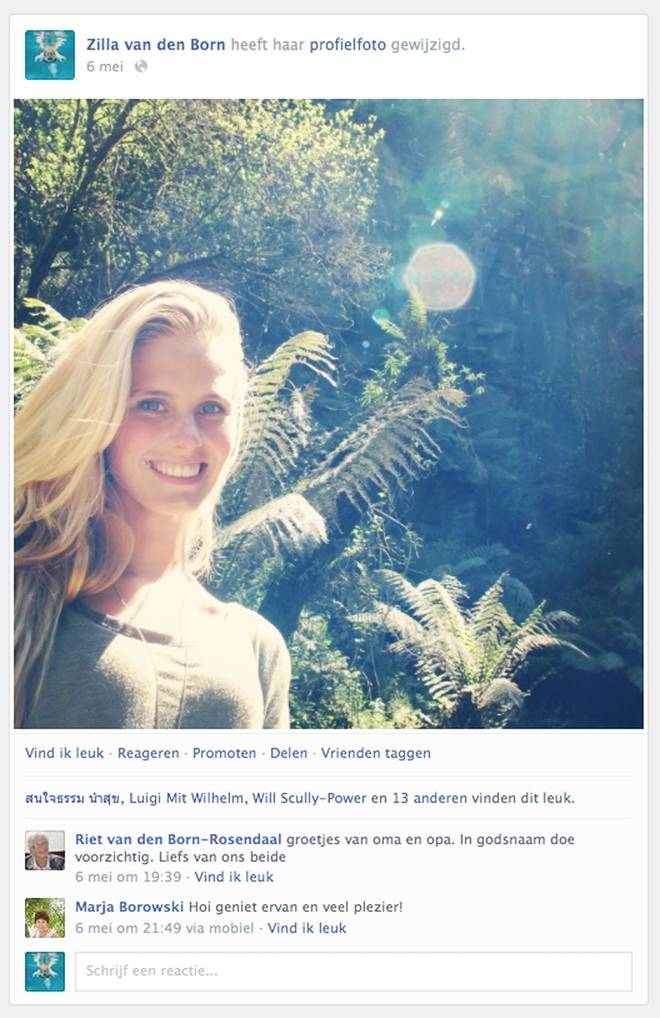Click the Promoten link
Screen dimensions: 660x1018
(225, 753)
